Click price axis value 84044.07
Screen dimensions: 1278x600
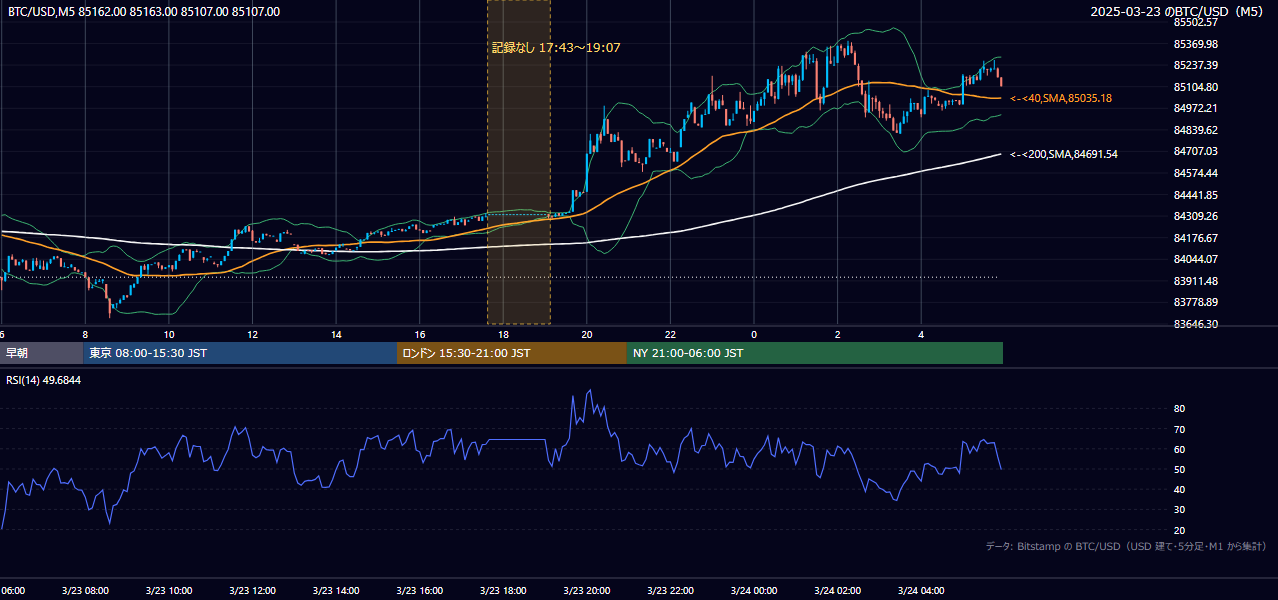point(1195,259)
